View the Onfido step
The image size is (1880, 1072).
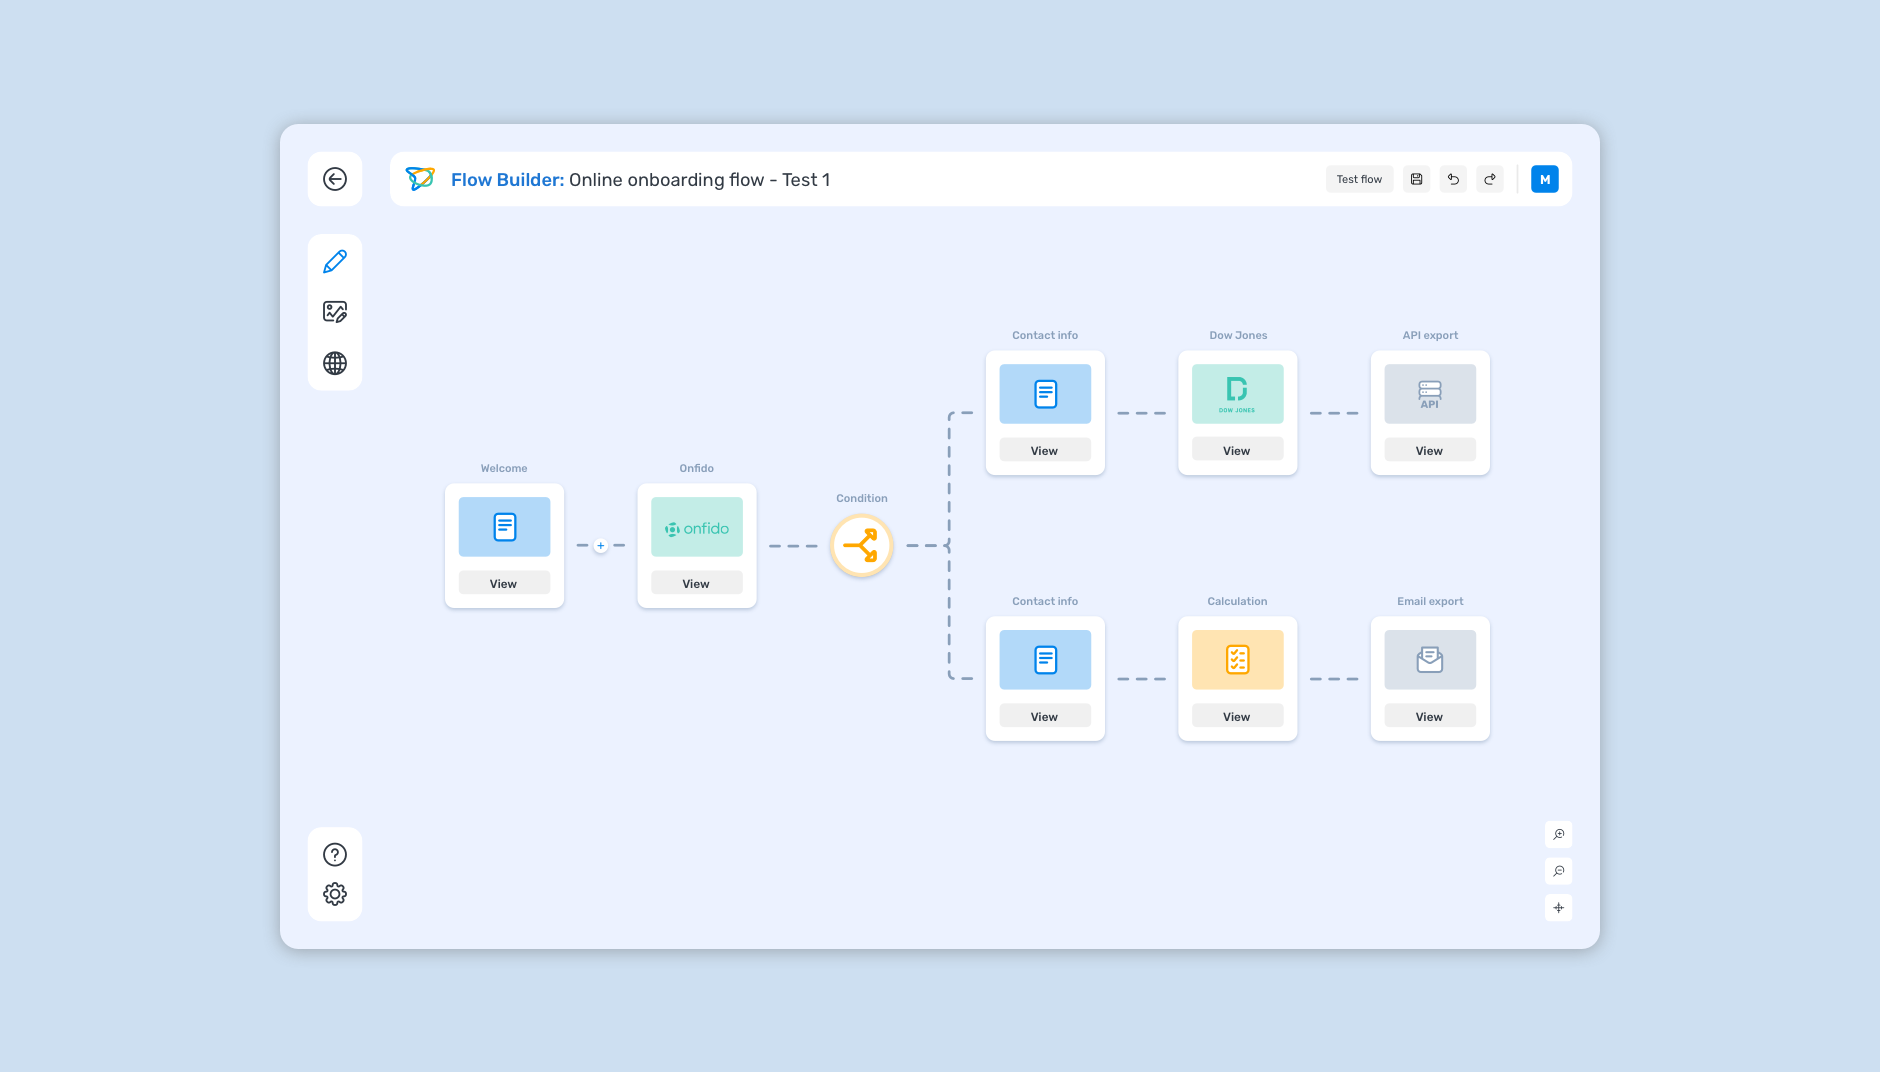pyautogui.click(x=697, y=583)
